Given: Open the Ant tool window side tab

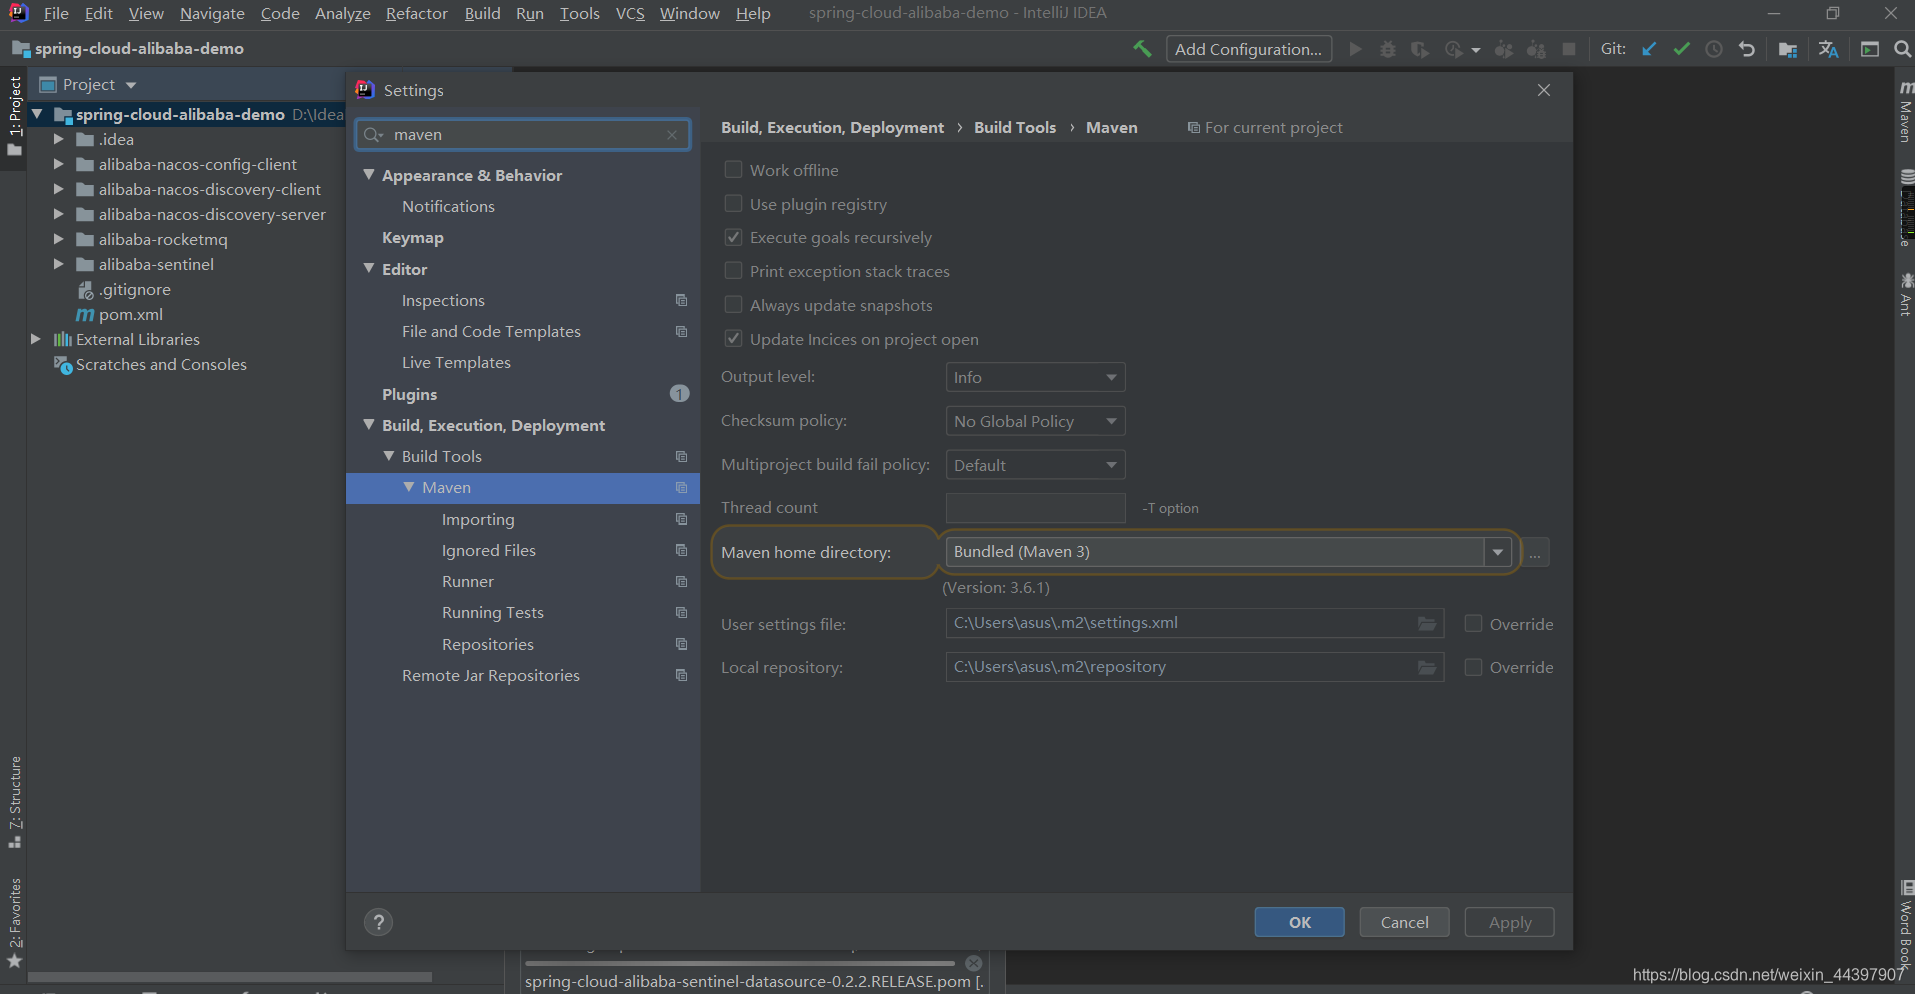Looking at the screenshot, I should point(1905,295).
